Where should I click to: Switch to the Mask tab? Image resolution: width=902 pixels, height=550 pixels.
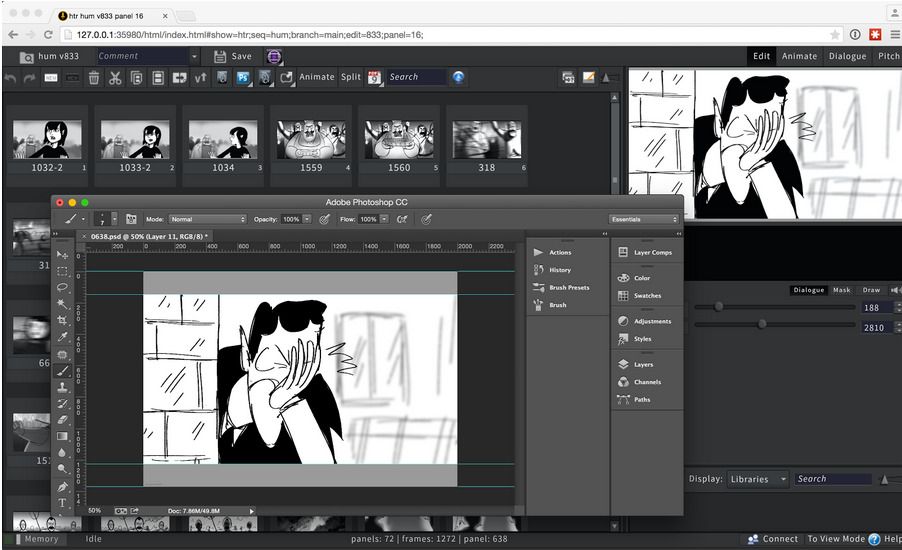tap(842, 290)
